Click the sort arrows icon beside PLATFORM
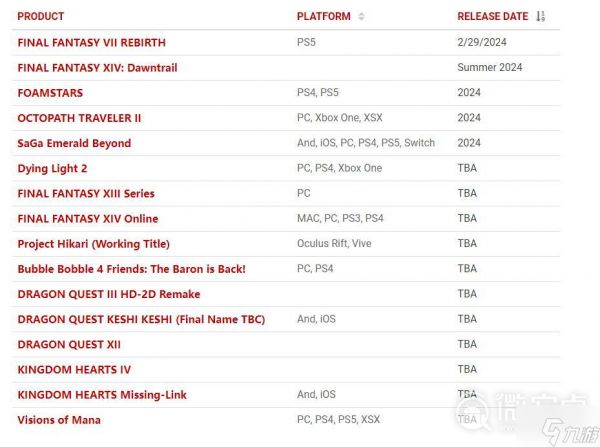The height and width of the screenshot is (447, 600). 361,17
